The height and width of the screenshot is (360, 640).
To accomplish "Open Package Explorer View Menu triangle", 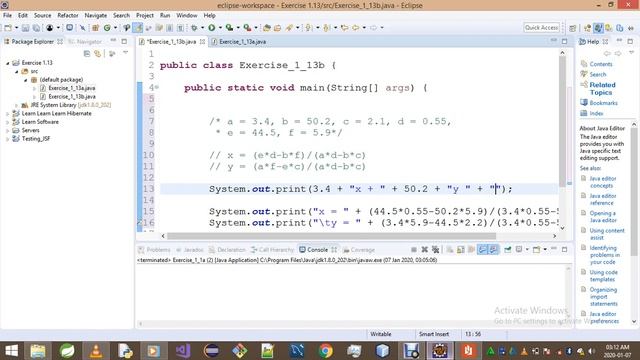I will (x=125, y=53).
